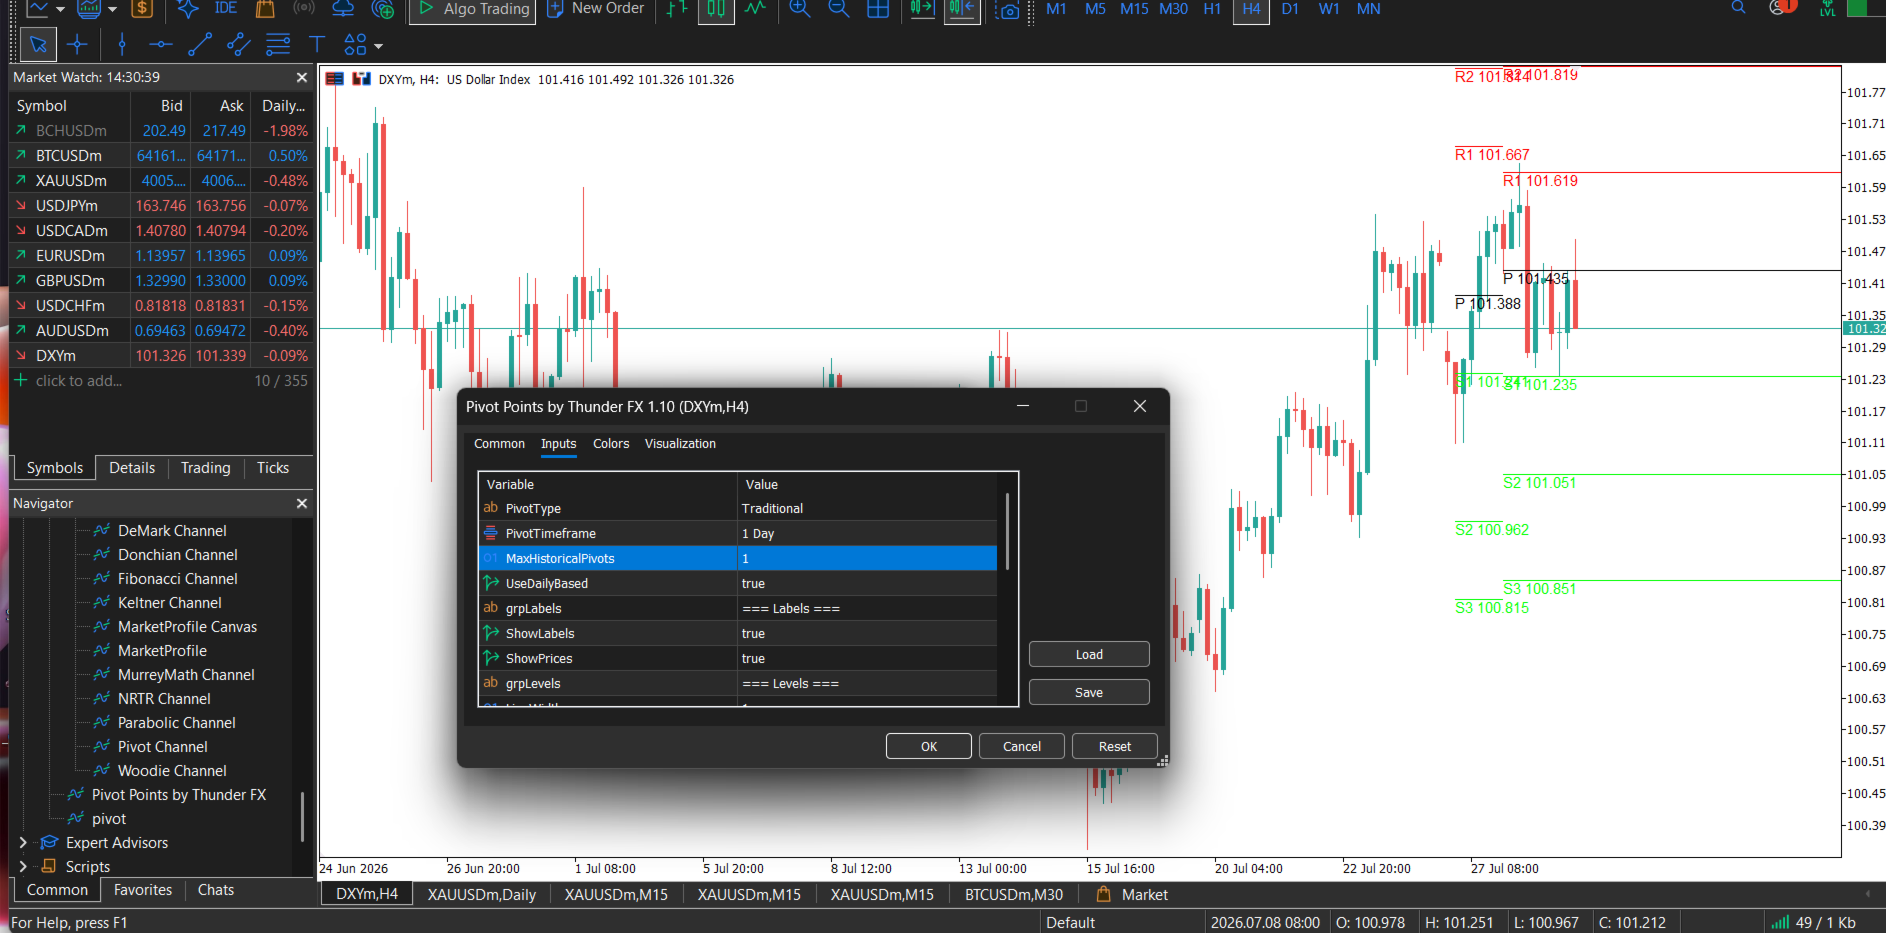Select the trendline drawing tool

200,45
